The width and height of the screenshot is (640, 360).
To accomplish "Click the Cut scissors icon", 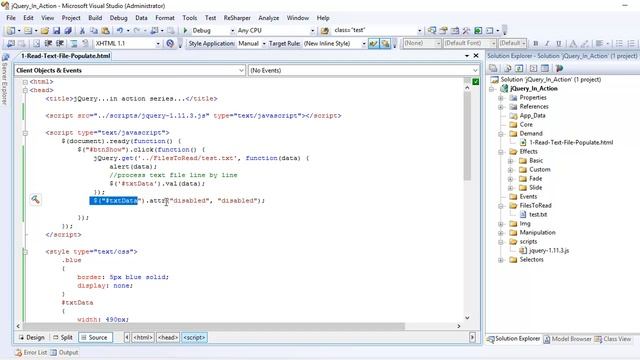I will click(82, 31).
